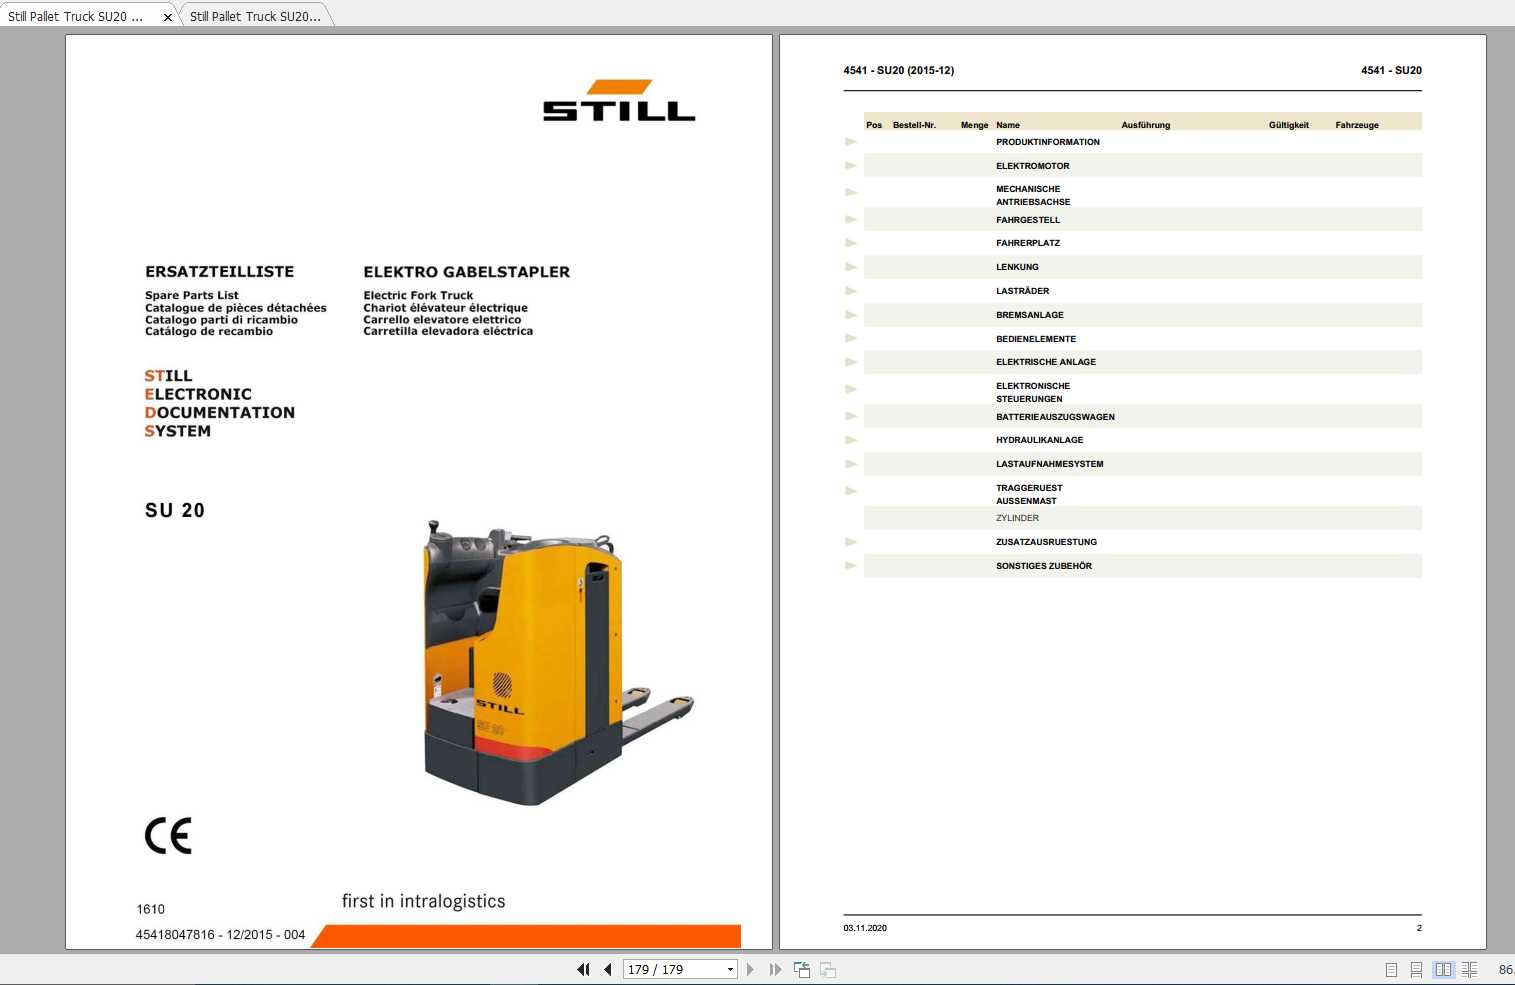Click the SONSTIGES ZUBEHÖR entry
Viewport: 1515px width, 985px height.
point(1043,566)
